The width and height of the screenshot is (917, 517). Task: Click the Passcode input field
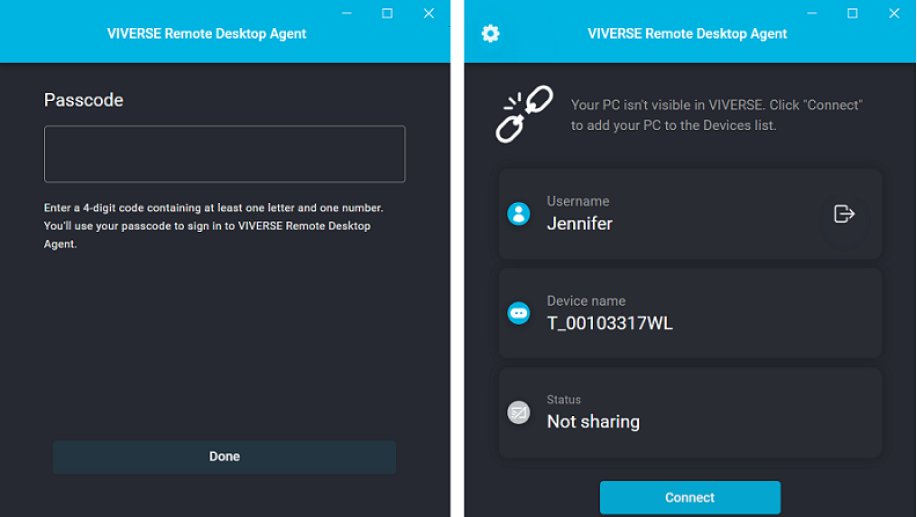(x=225, y=154)
